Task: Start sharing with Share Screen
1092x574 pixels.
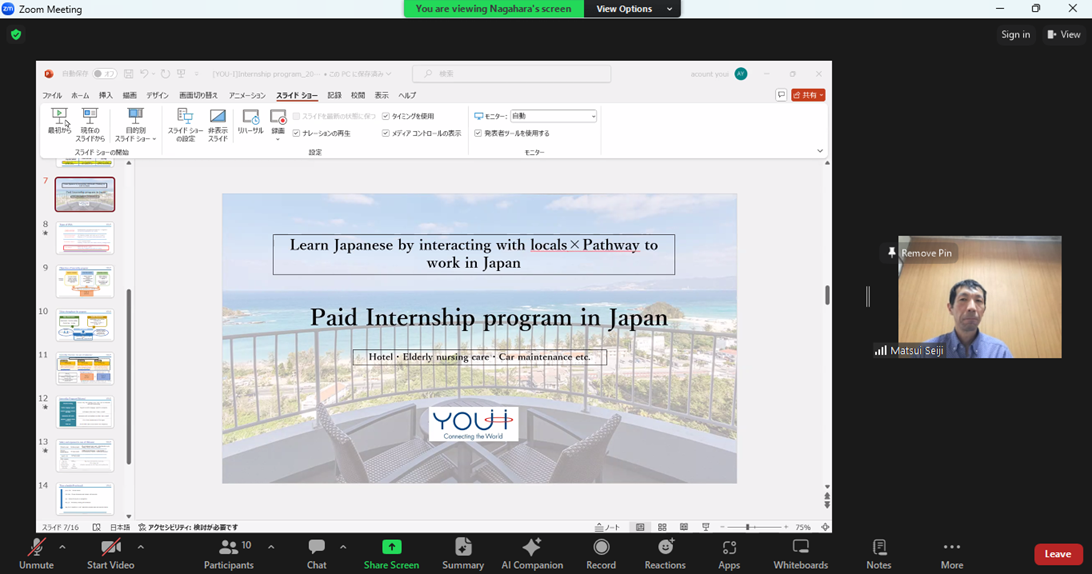Action: tap(391, 553)
